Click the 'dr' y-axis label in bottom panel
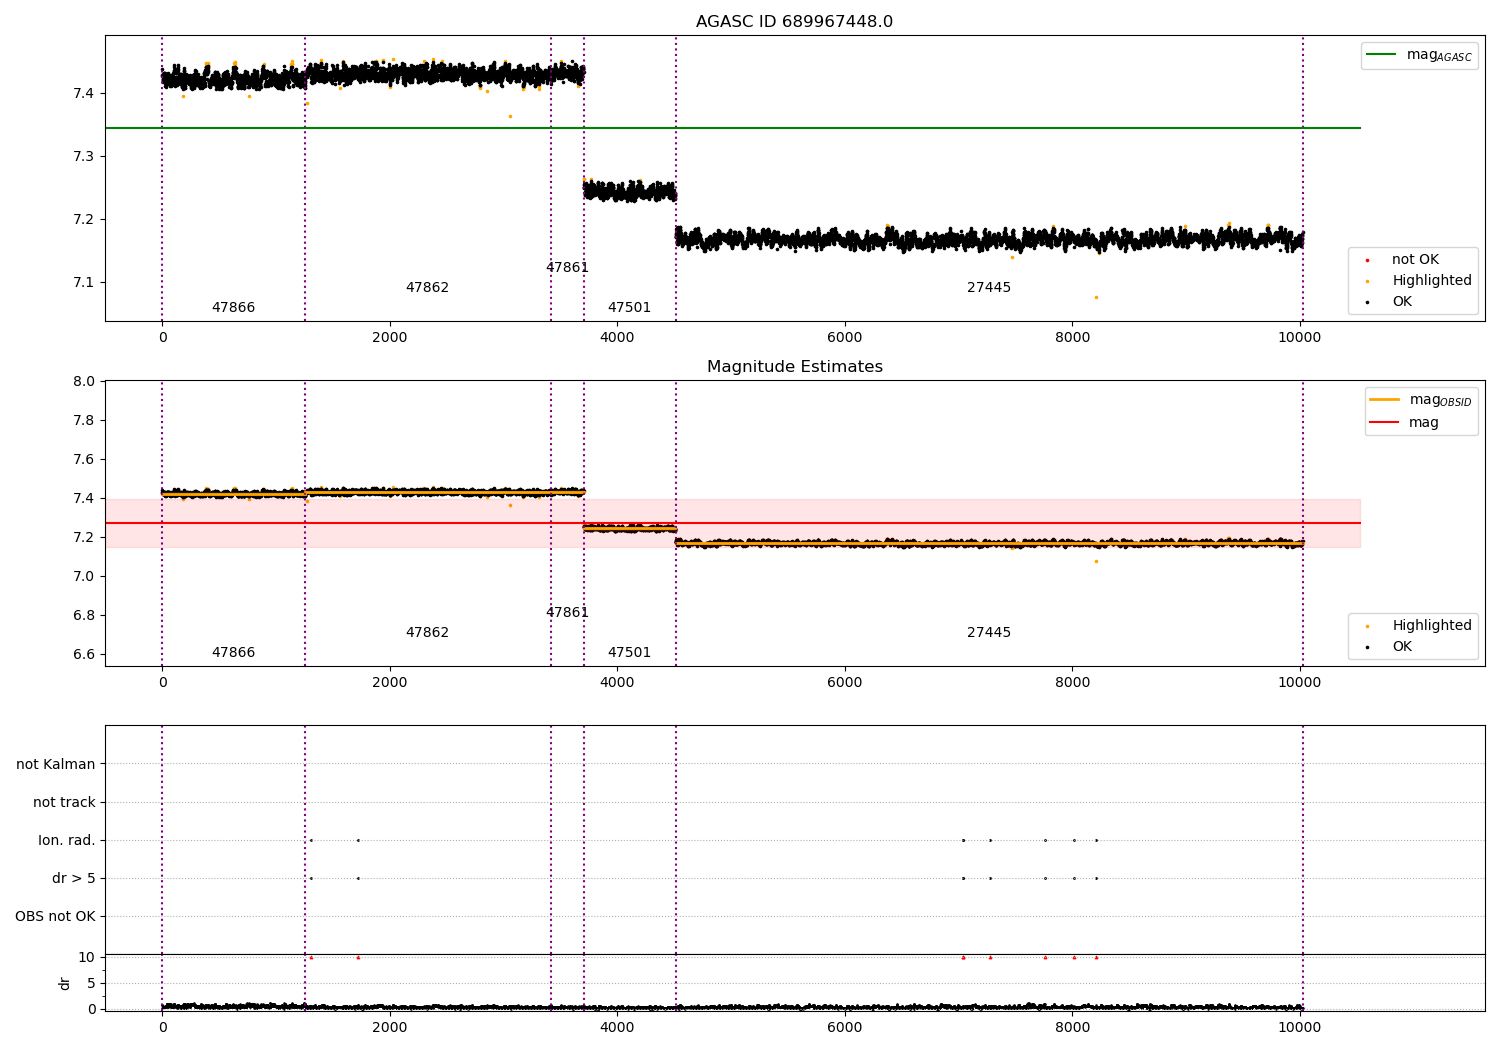 (x=65, y=984)
